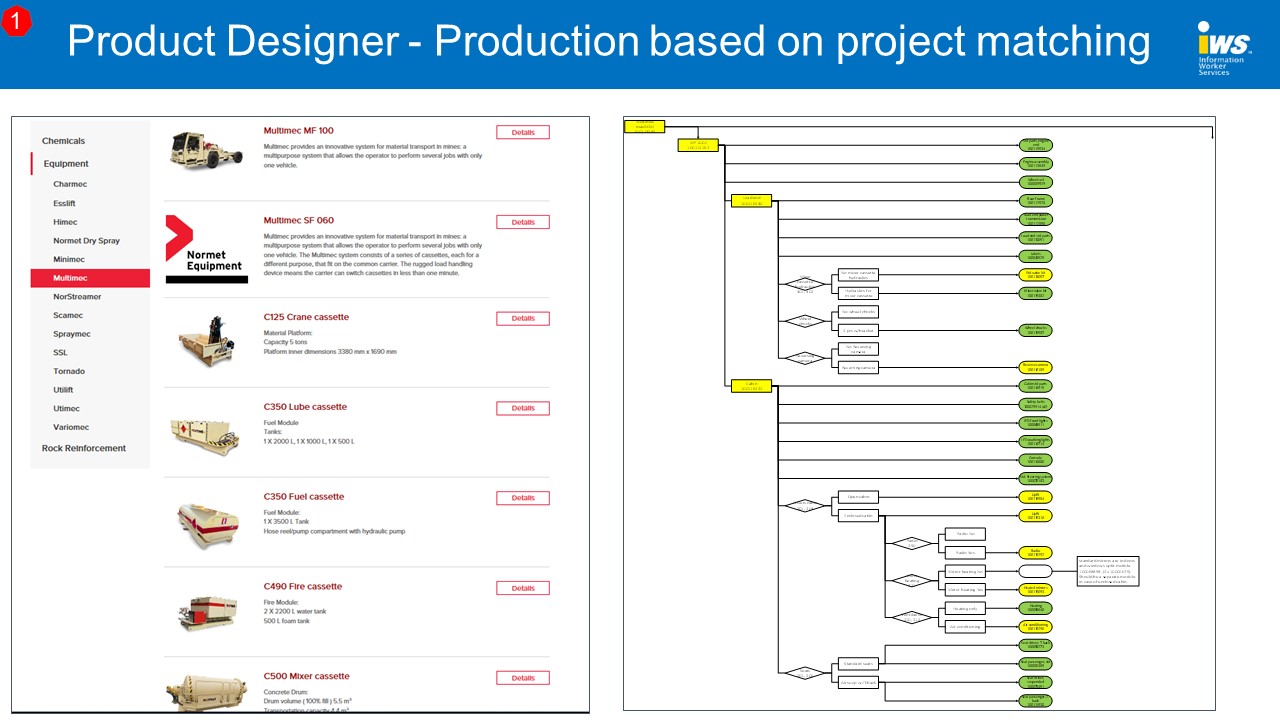
Task: Click the Multimec MF 100 title link
Action: click(299, 131)
